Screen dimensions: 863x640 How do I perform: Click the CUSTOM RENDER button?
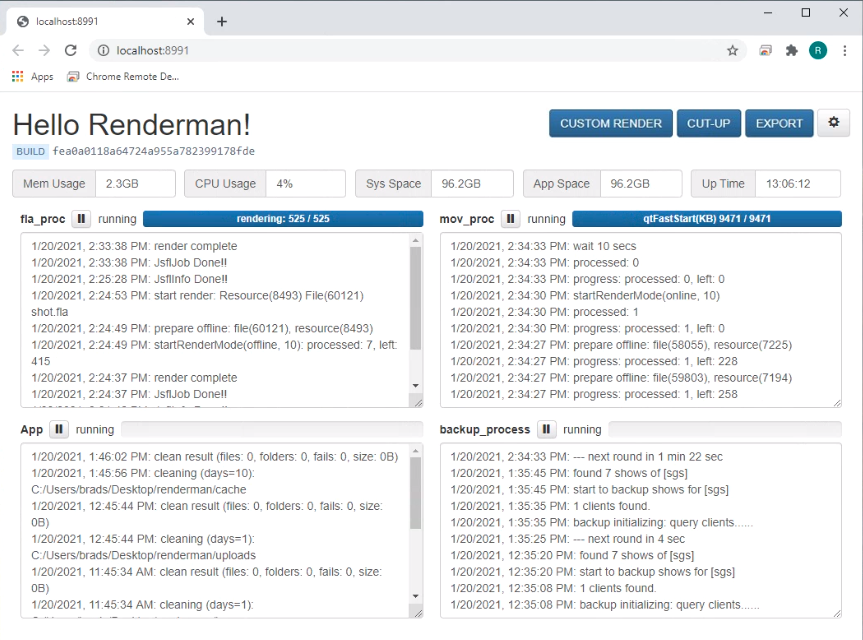click(x=610, y=124)
